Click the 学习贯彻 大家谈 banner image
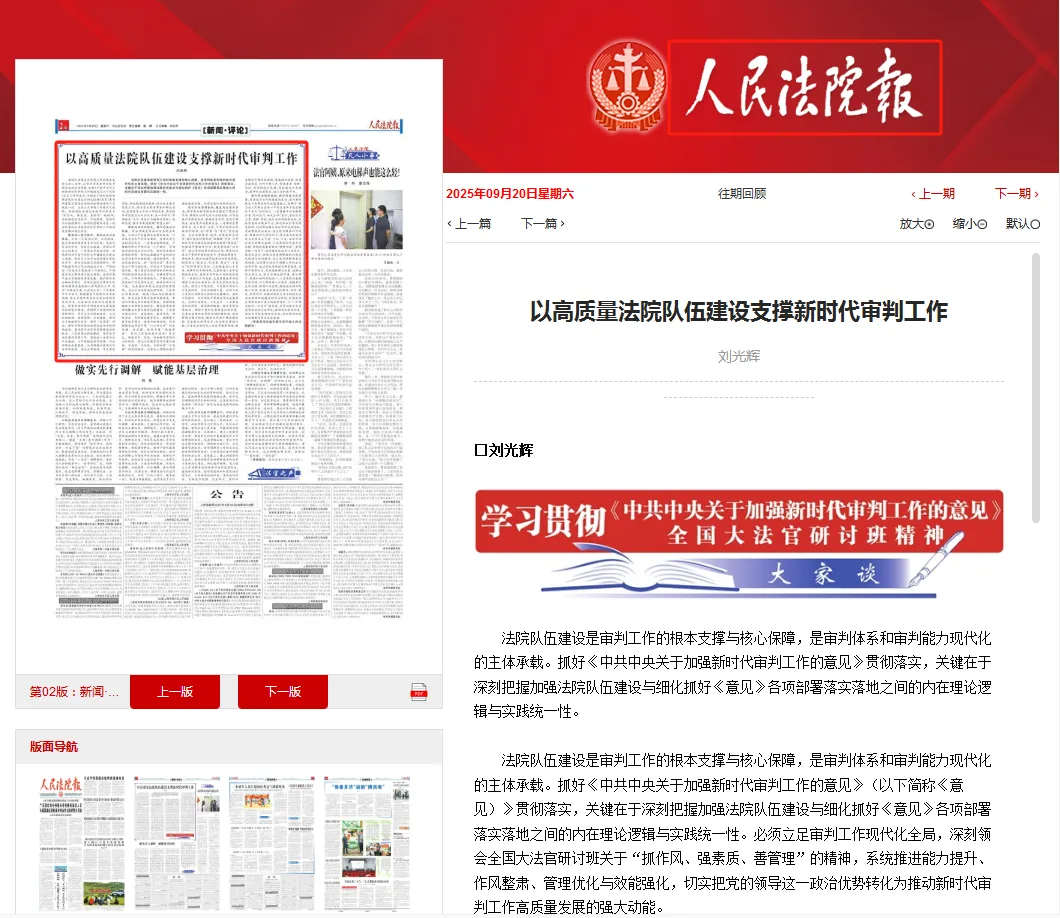 click(x=739, y=544)
